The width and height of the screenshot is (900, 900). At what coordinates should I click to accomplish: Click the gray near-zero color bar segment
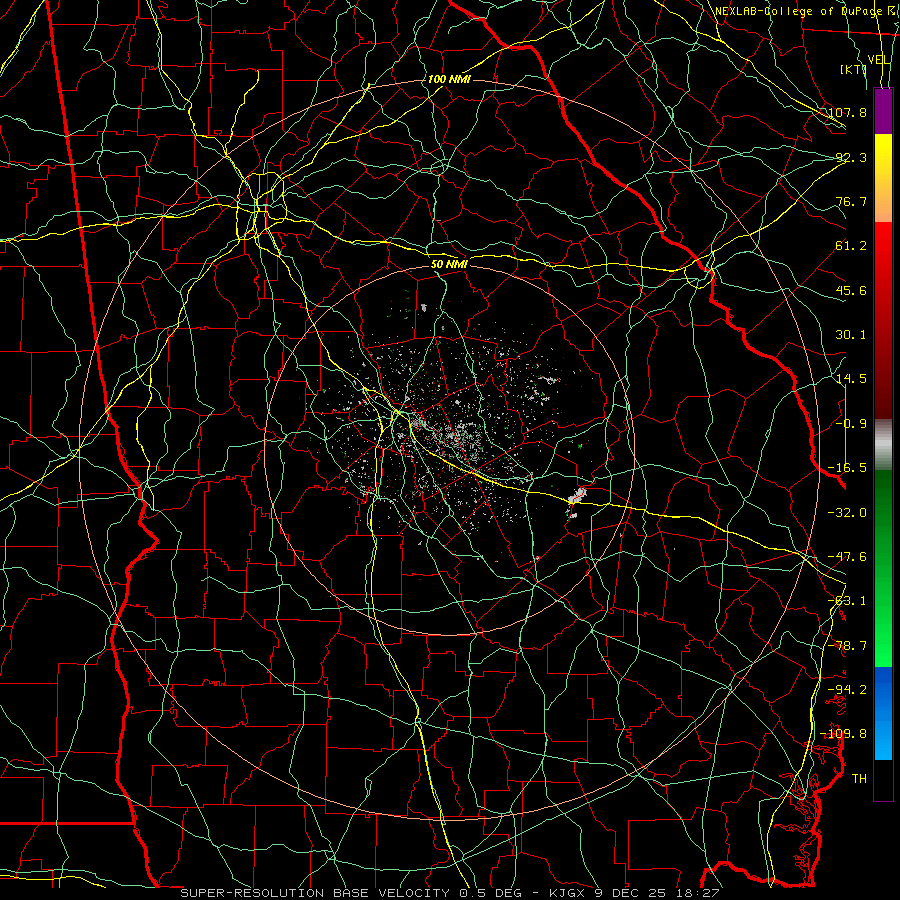[x=883, y=445]
